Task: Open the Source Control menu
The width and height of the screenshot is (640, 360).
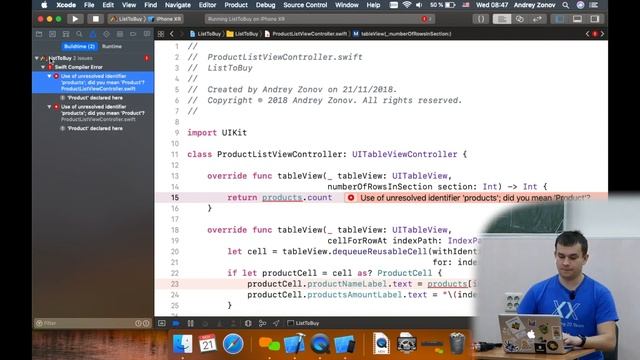Action: click(305, 5)
